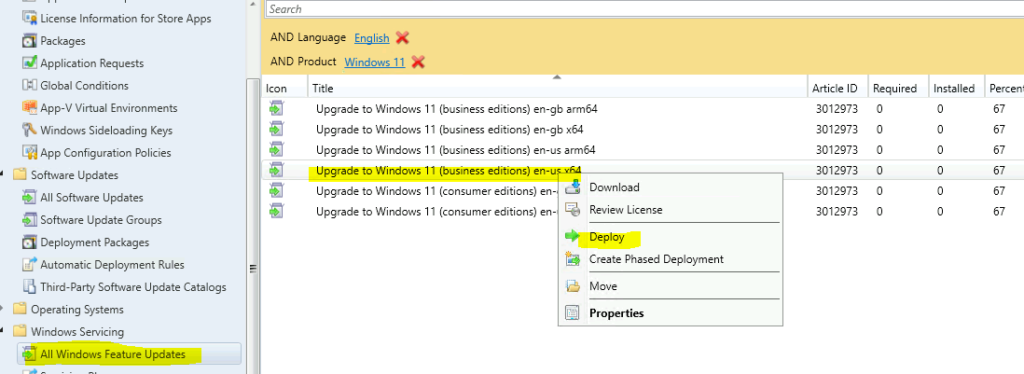
Task: Sort by the Article ID column header
Action: point(837,88)
